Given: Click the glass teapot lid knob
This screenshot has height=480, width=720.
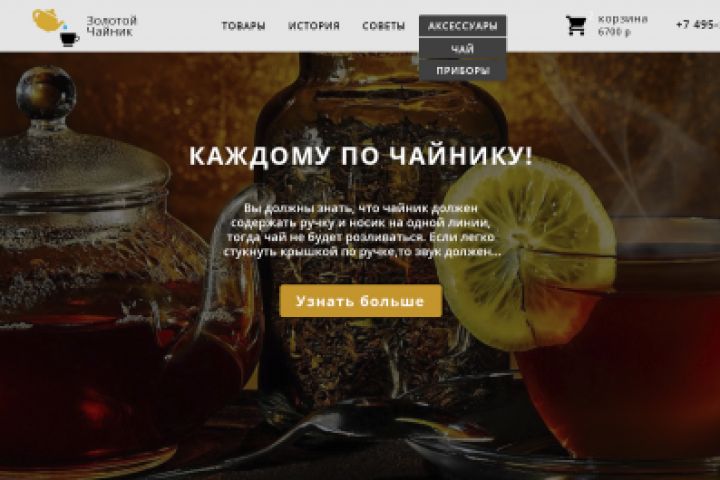Looking at the screenshot, I should click(46, 91).
